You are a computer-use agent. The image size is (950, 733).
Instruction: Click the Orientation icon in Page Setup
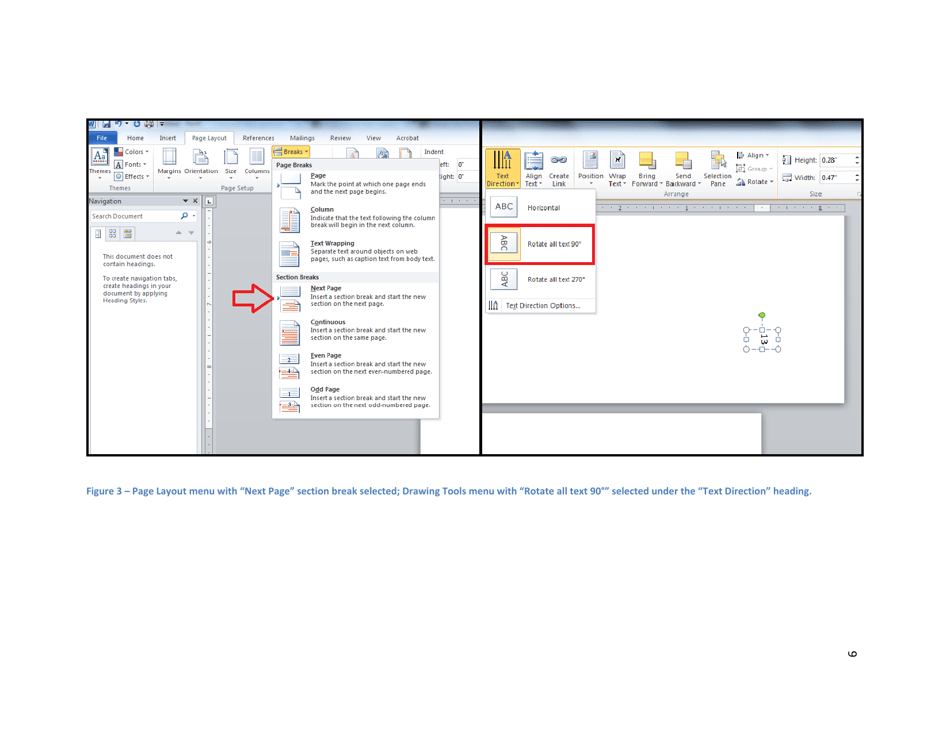(x=201, y=157)
